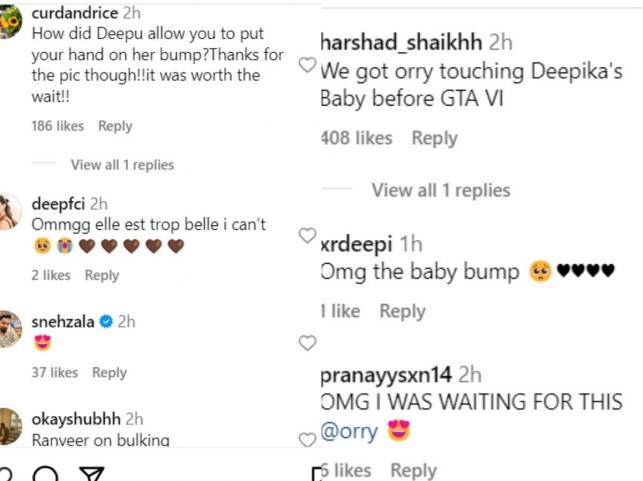This screenshot has width=643, height=481.
Task: Tap the heart beside snehzala's comment
Action: [308, 343]
